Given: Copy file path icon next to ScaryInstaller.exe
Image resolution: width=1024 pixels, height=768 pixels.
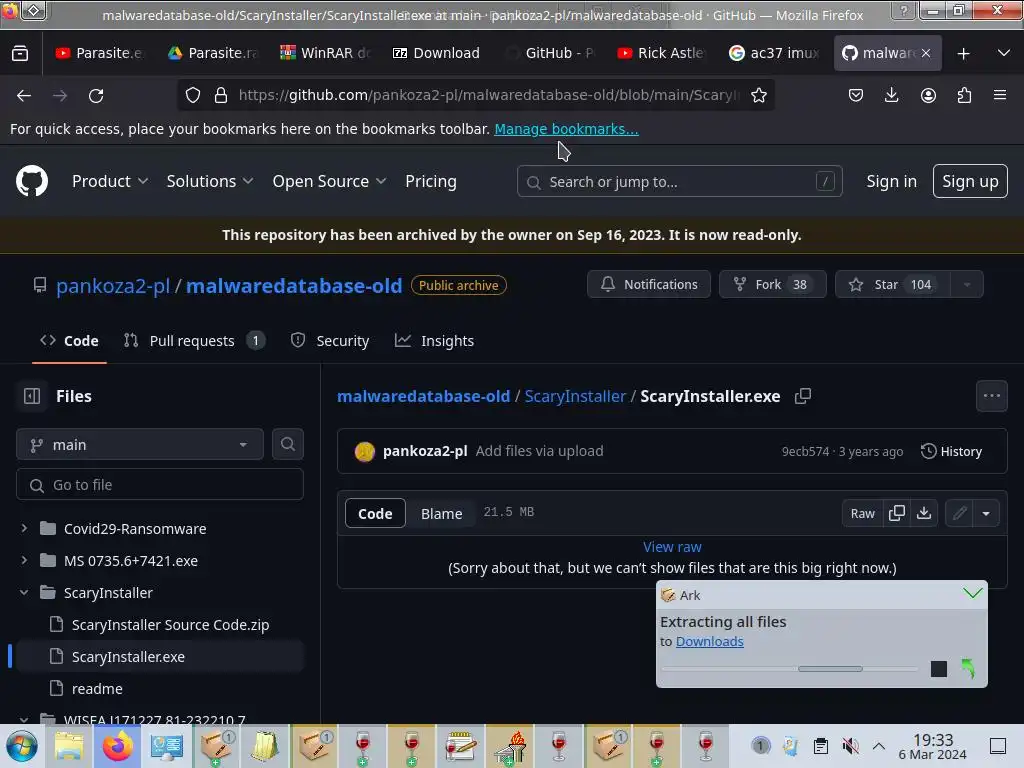Looking at the screenshot, I should click(803, 396).
